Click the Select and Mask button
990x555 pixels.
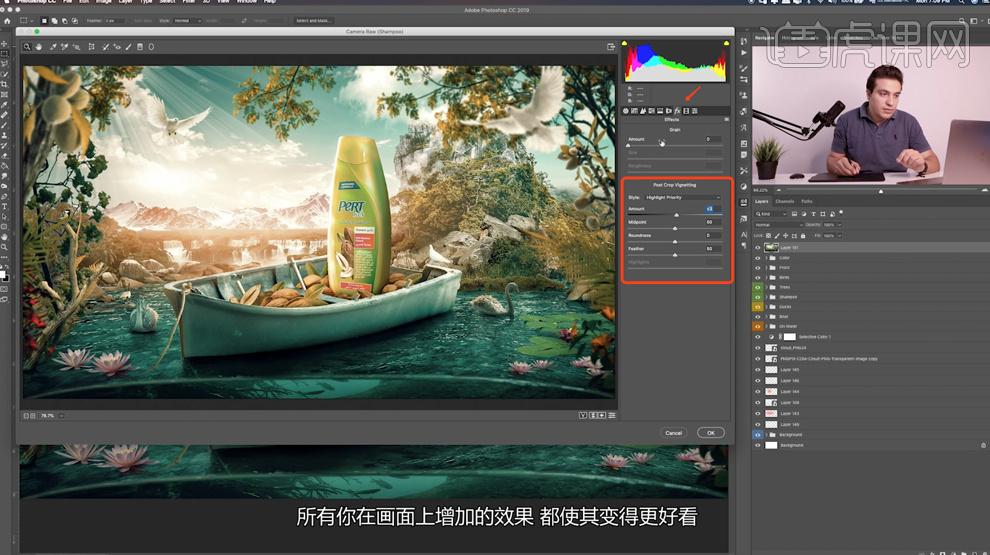(313, 21)
